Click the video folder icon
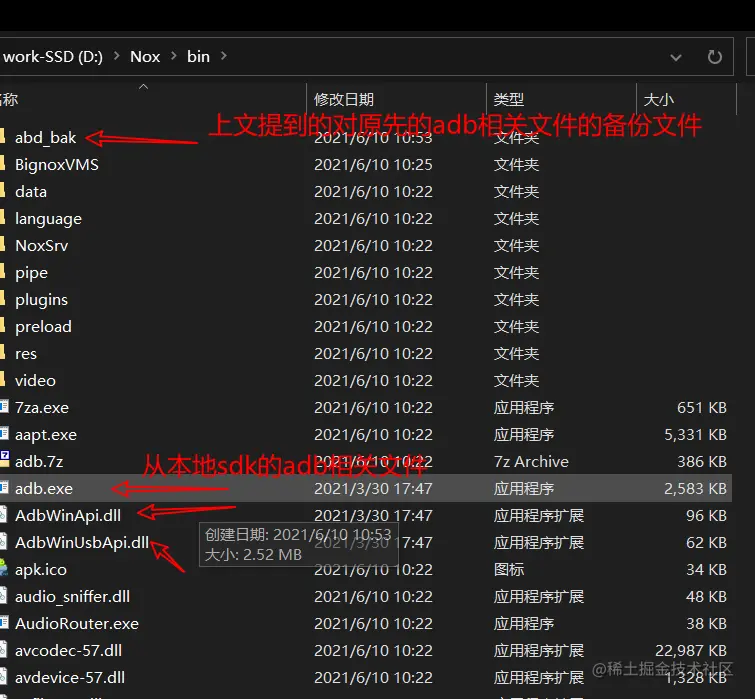 [3, 379]
